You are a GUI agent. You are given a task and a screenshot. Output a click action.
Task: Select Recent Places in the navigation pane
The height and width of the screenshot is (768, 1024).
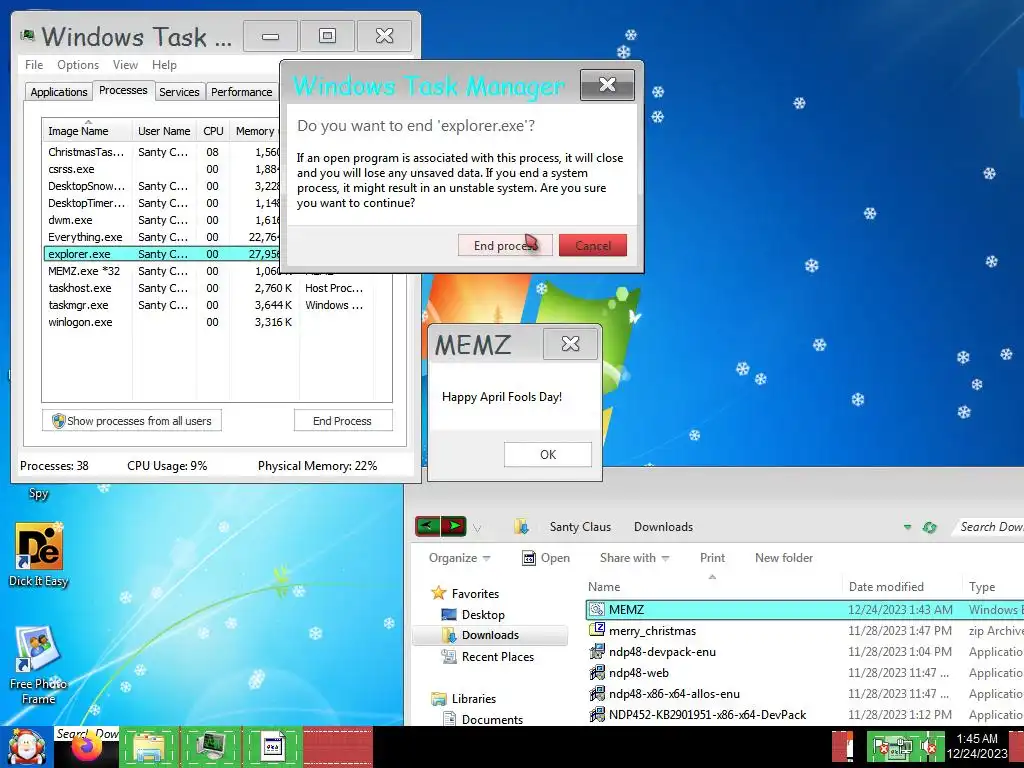(x=498, y=656)
